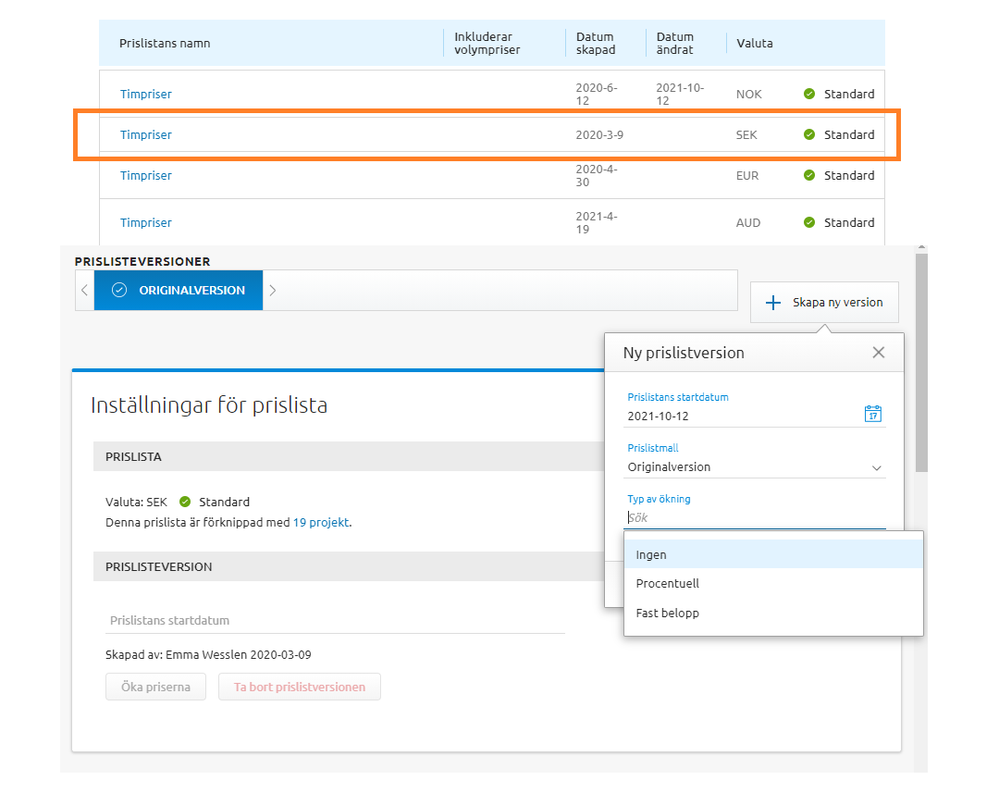
Task: Click Ta bort prislistversionen button
Action: [299, 687]
